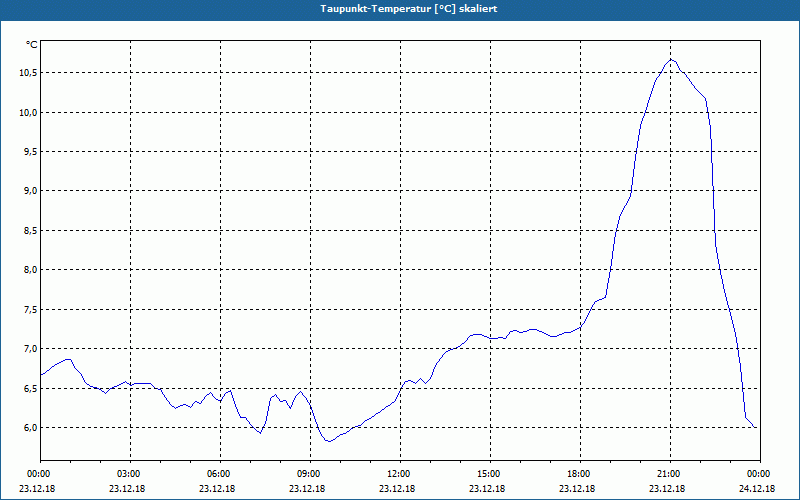800x500 pixels.
Task: Pick the '8,0' y-axis tick label
Action: [30, 270]
